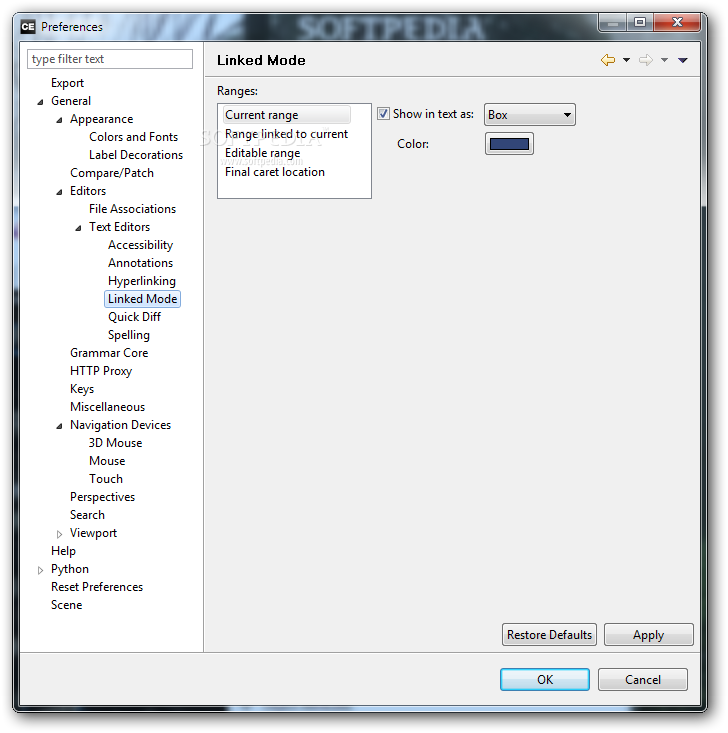
Task: Select the Text Editors item label
Action: 119,227
